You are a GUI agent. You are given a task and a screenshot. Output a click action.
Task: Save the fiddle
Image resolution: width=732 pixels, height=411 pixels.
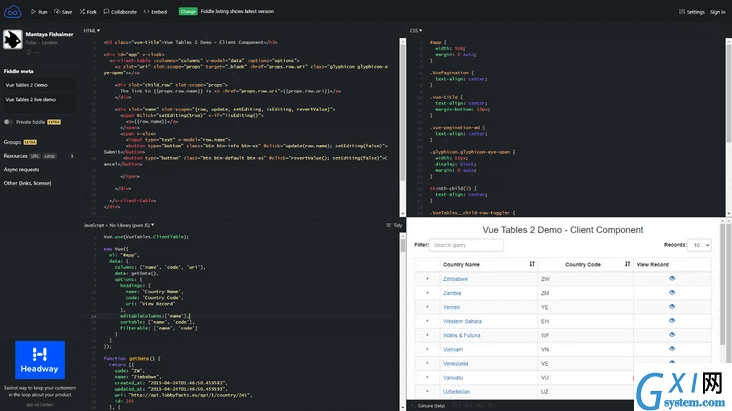click(x=63, y=12)
